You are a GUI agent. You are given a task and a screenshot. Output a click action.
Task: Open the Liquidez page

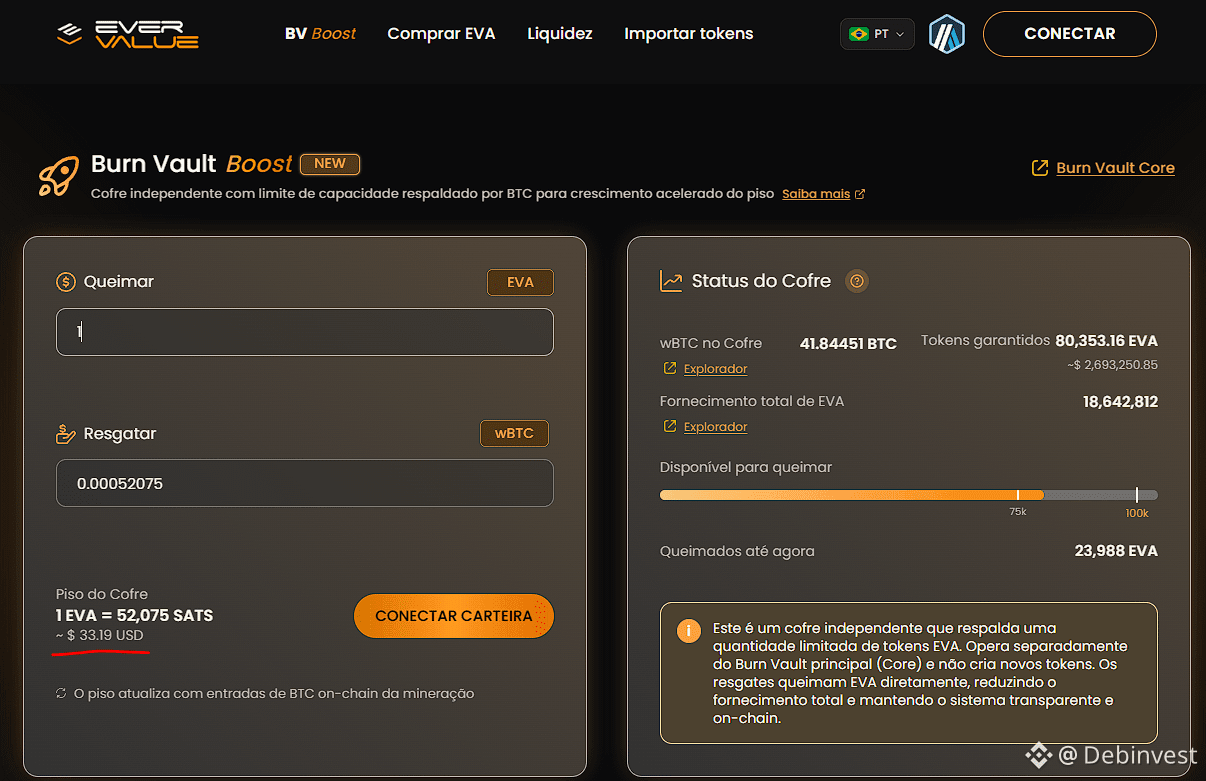560,34
